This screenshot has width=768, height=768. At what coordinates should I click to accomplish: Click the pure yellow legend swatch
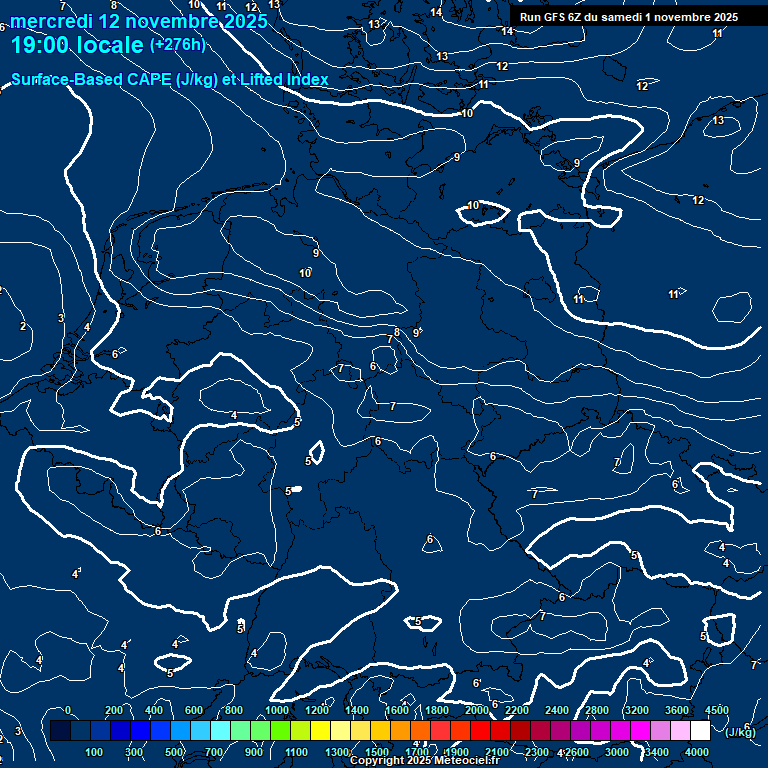click(320, 730)
